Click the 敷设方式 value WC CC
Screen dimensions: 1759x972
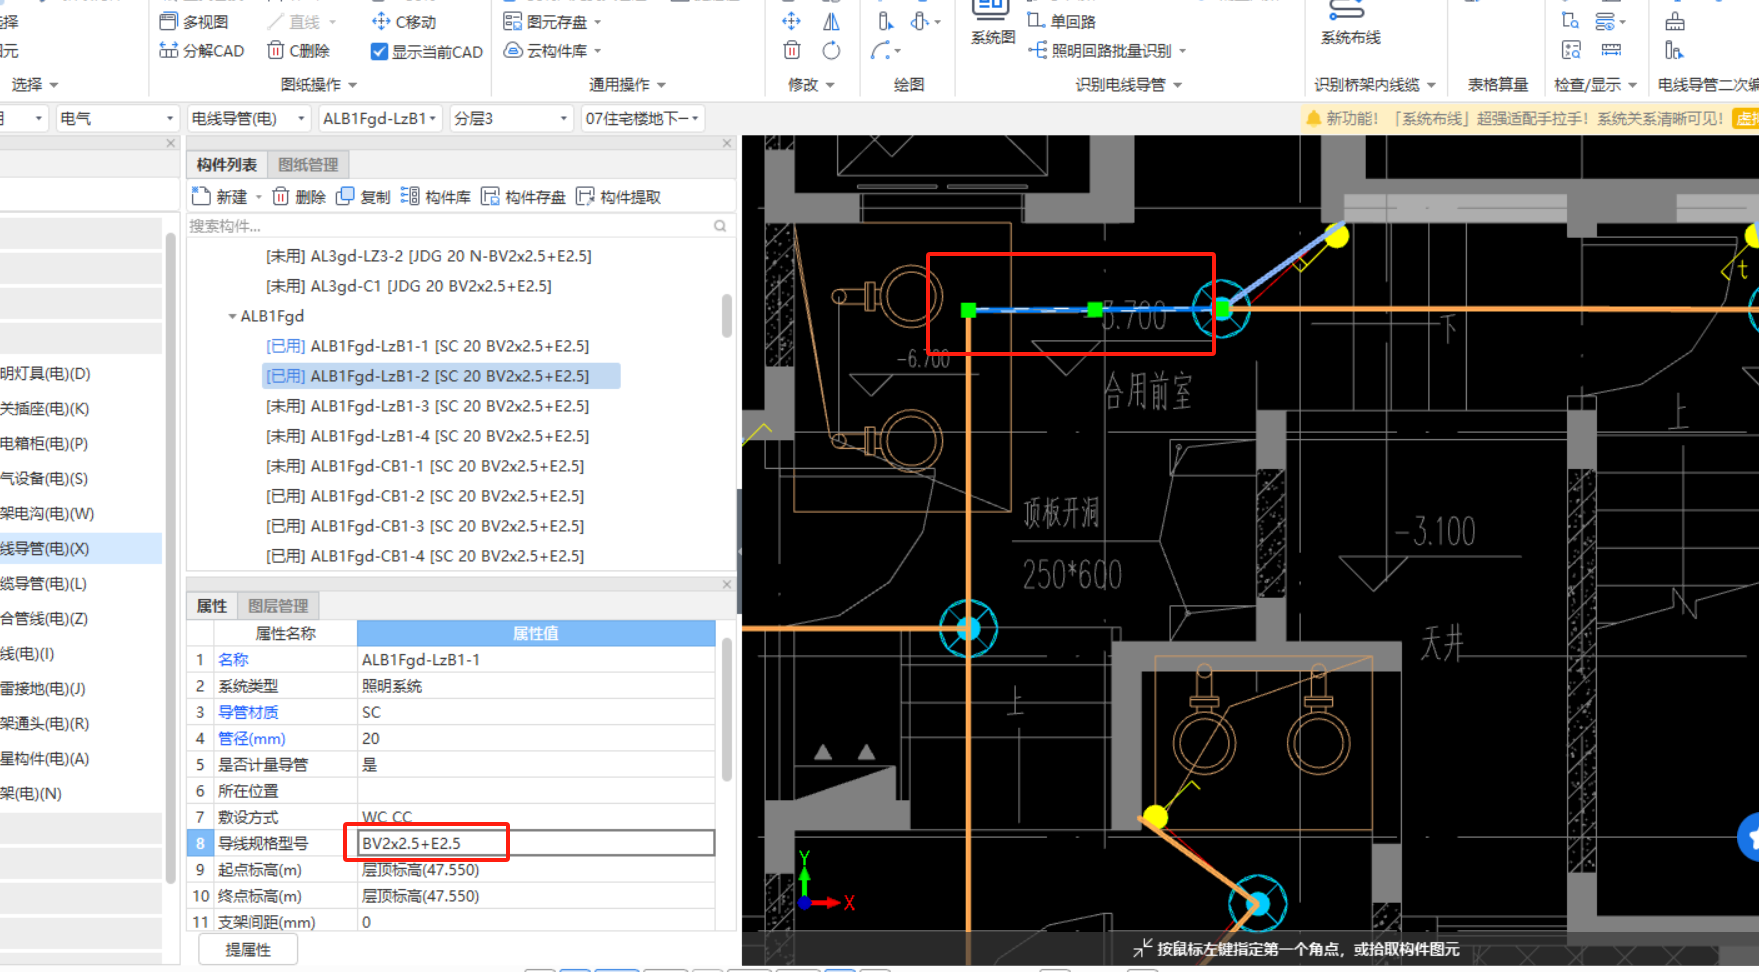536,817
